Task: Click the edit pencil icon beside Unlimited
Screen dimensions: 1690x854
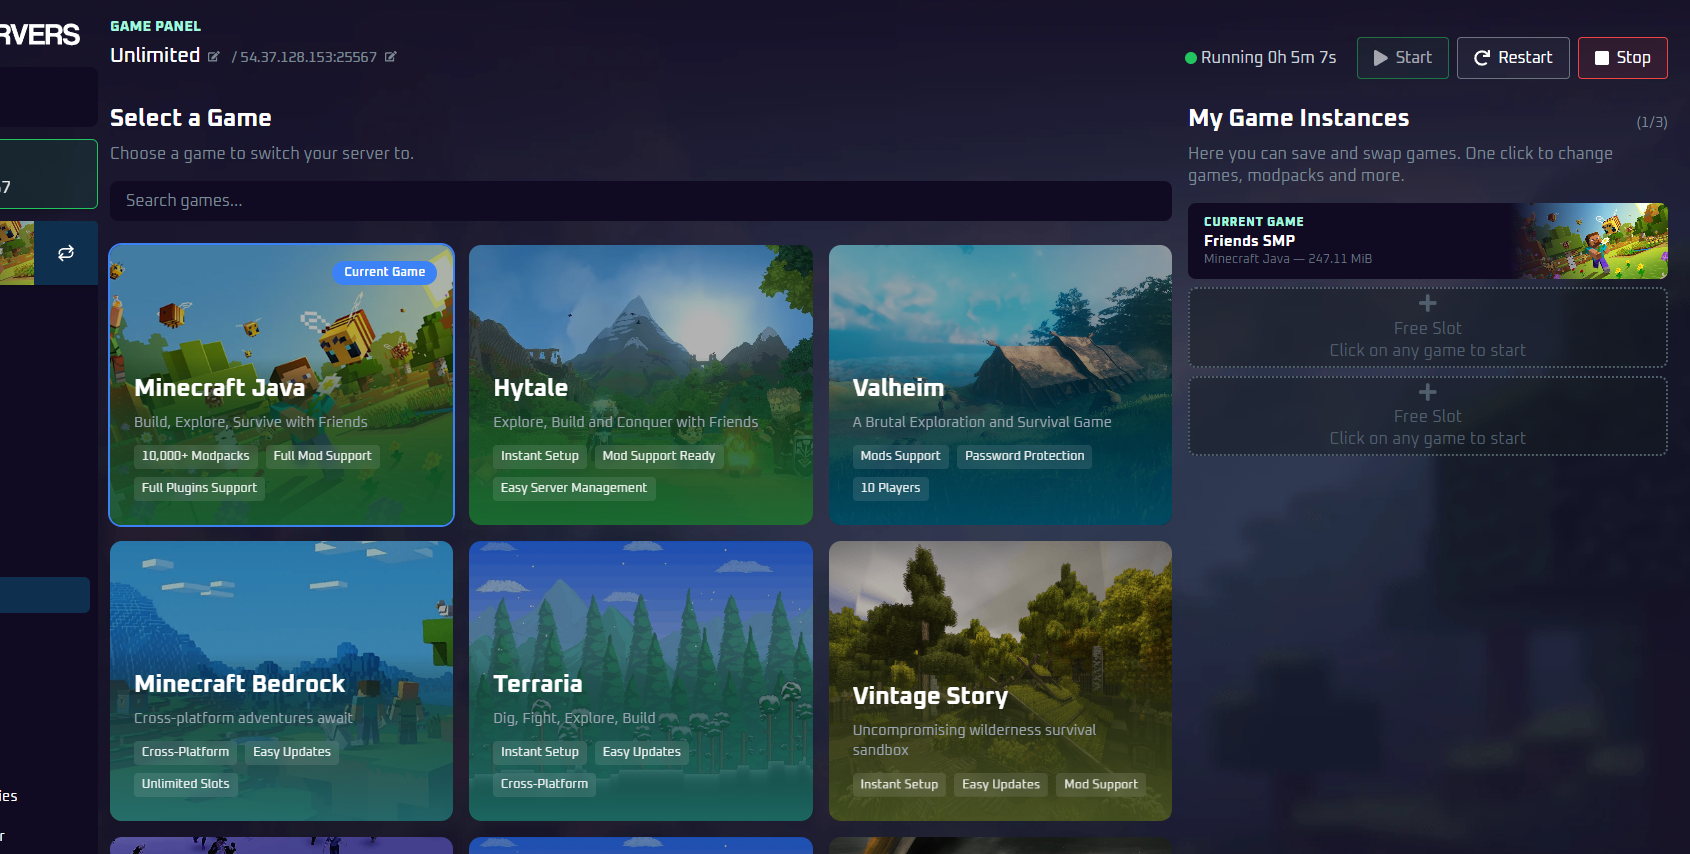Action: pyautogui.click(x=214, y=57)
